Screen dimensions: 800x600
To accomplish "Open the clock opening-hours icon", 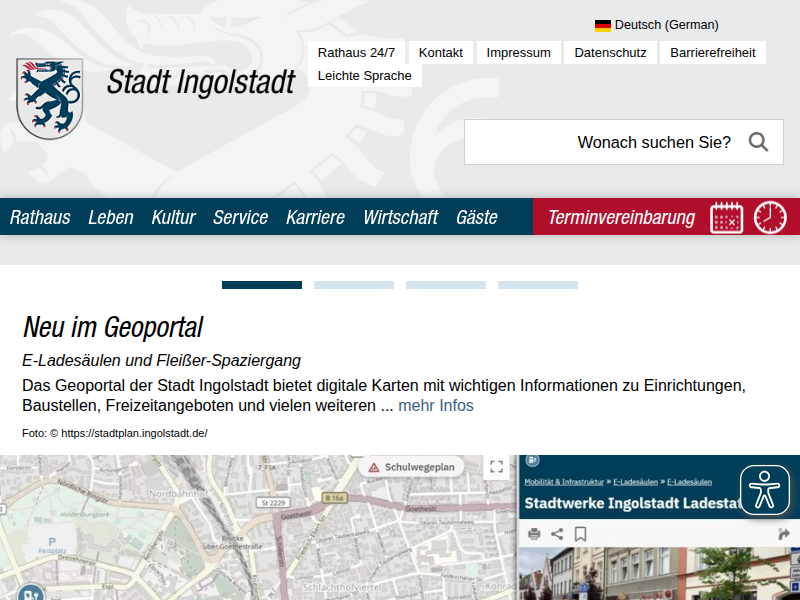I will coord(770,217).
